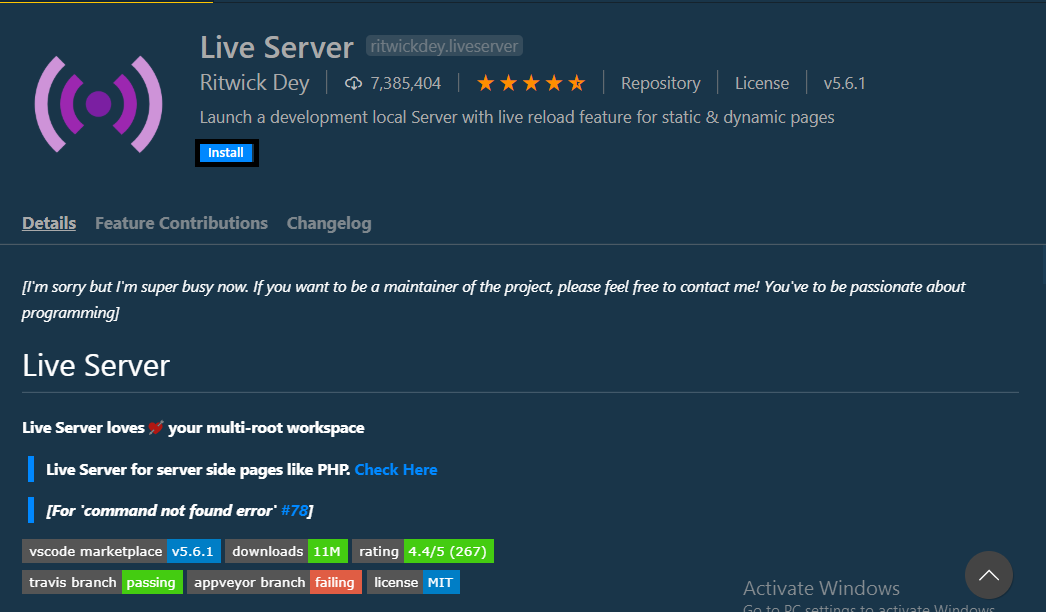Click the downloads 11M badge
The image size is (1046, 612).
286,551
